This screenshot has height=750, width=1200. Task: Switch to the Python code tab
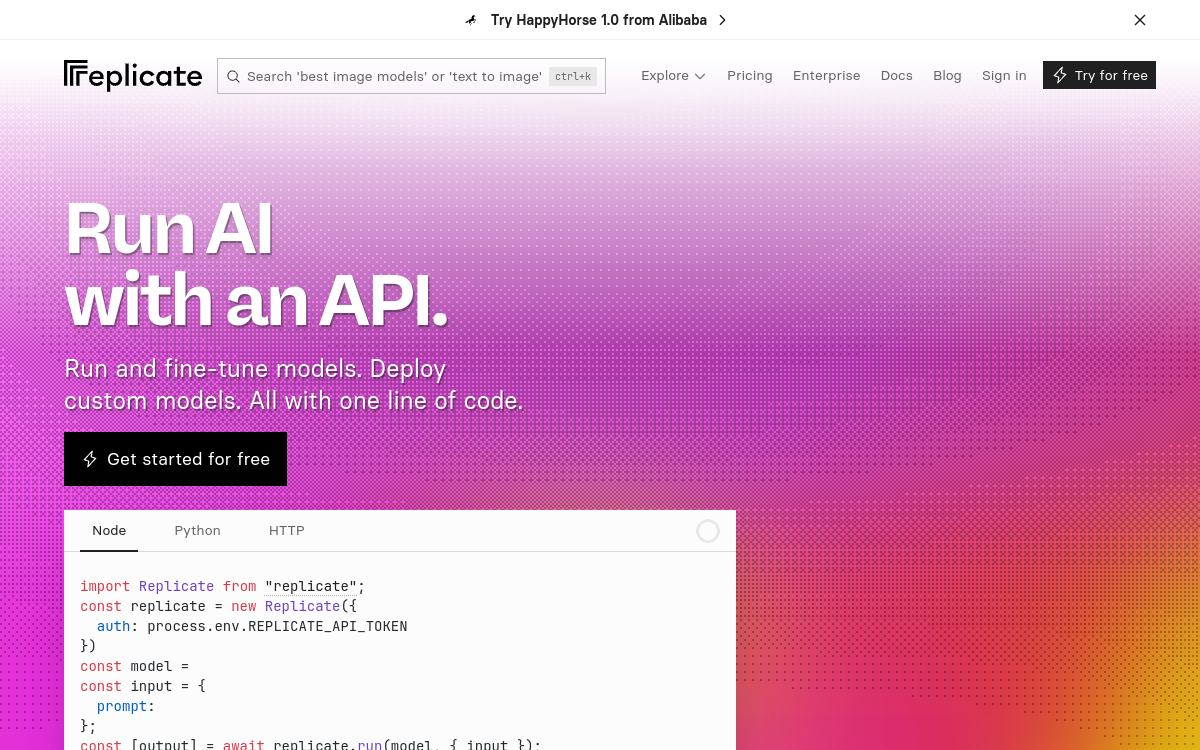[198, 531]
